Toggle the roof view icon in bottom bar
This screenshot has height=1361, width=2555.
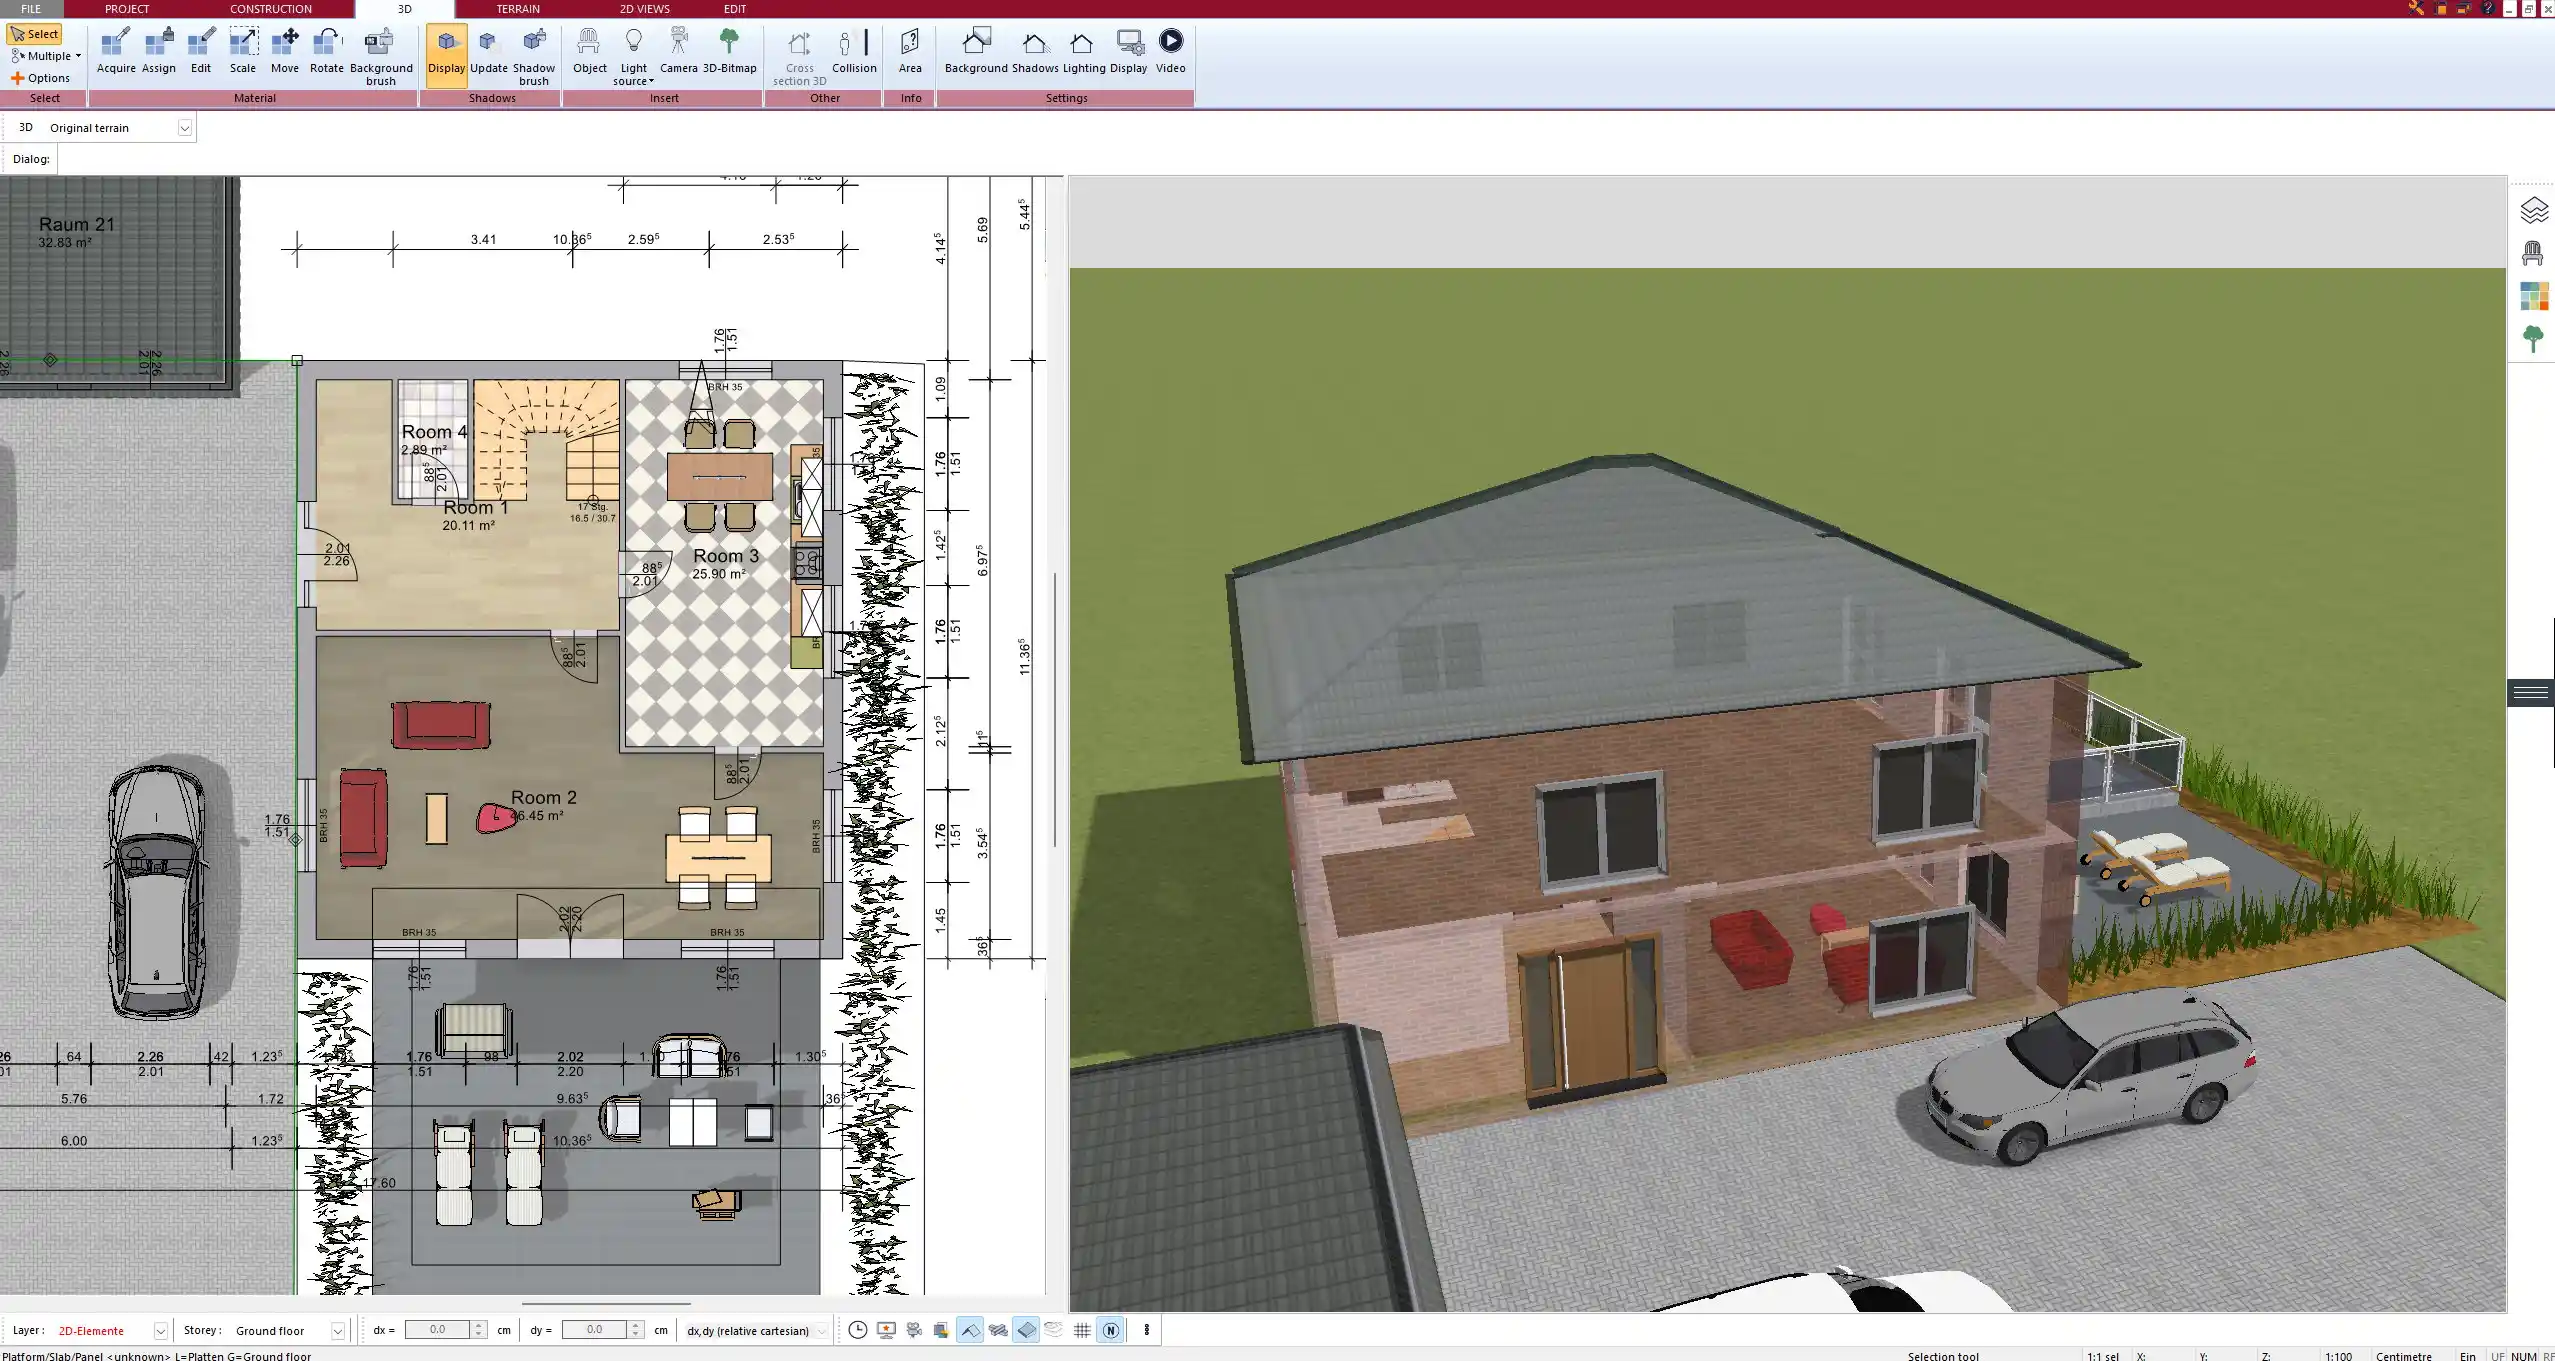pyautogui.click(x=970, y=1330)
